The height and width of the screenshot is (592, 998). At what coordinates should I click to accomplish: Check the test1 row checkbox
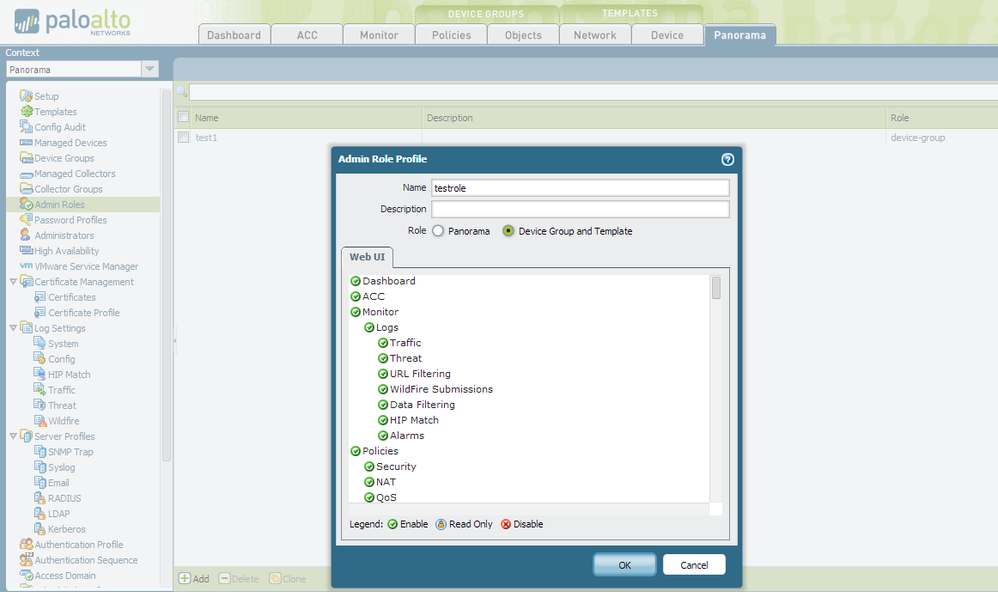pyautogui.click(x=183, y=137)
